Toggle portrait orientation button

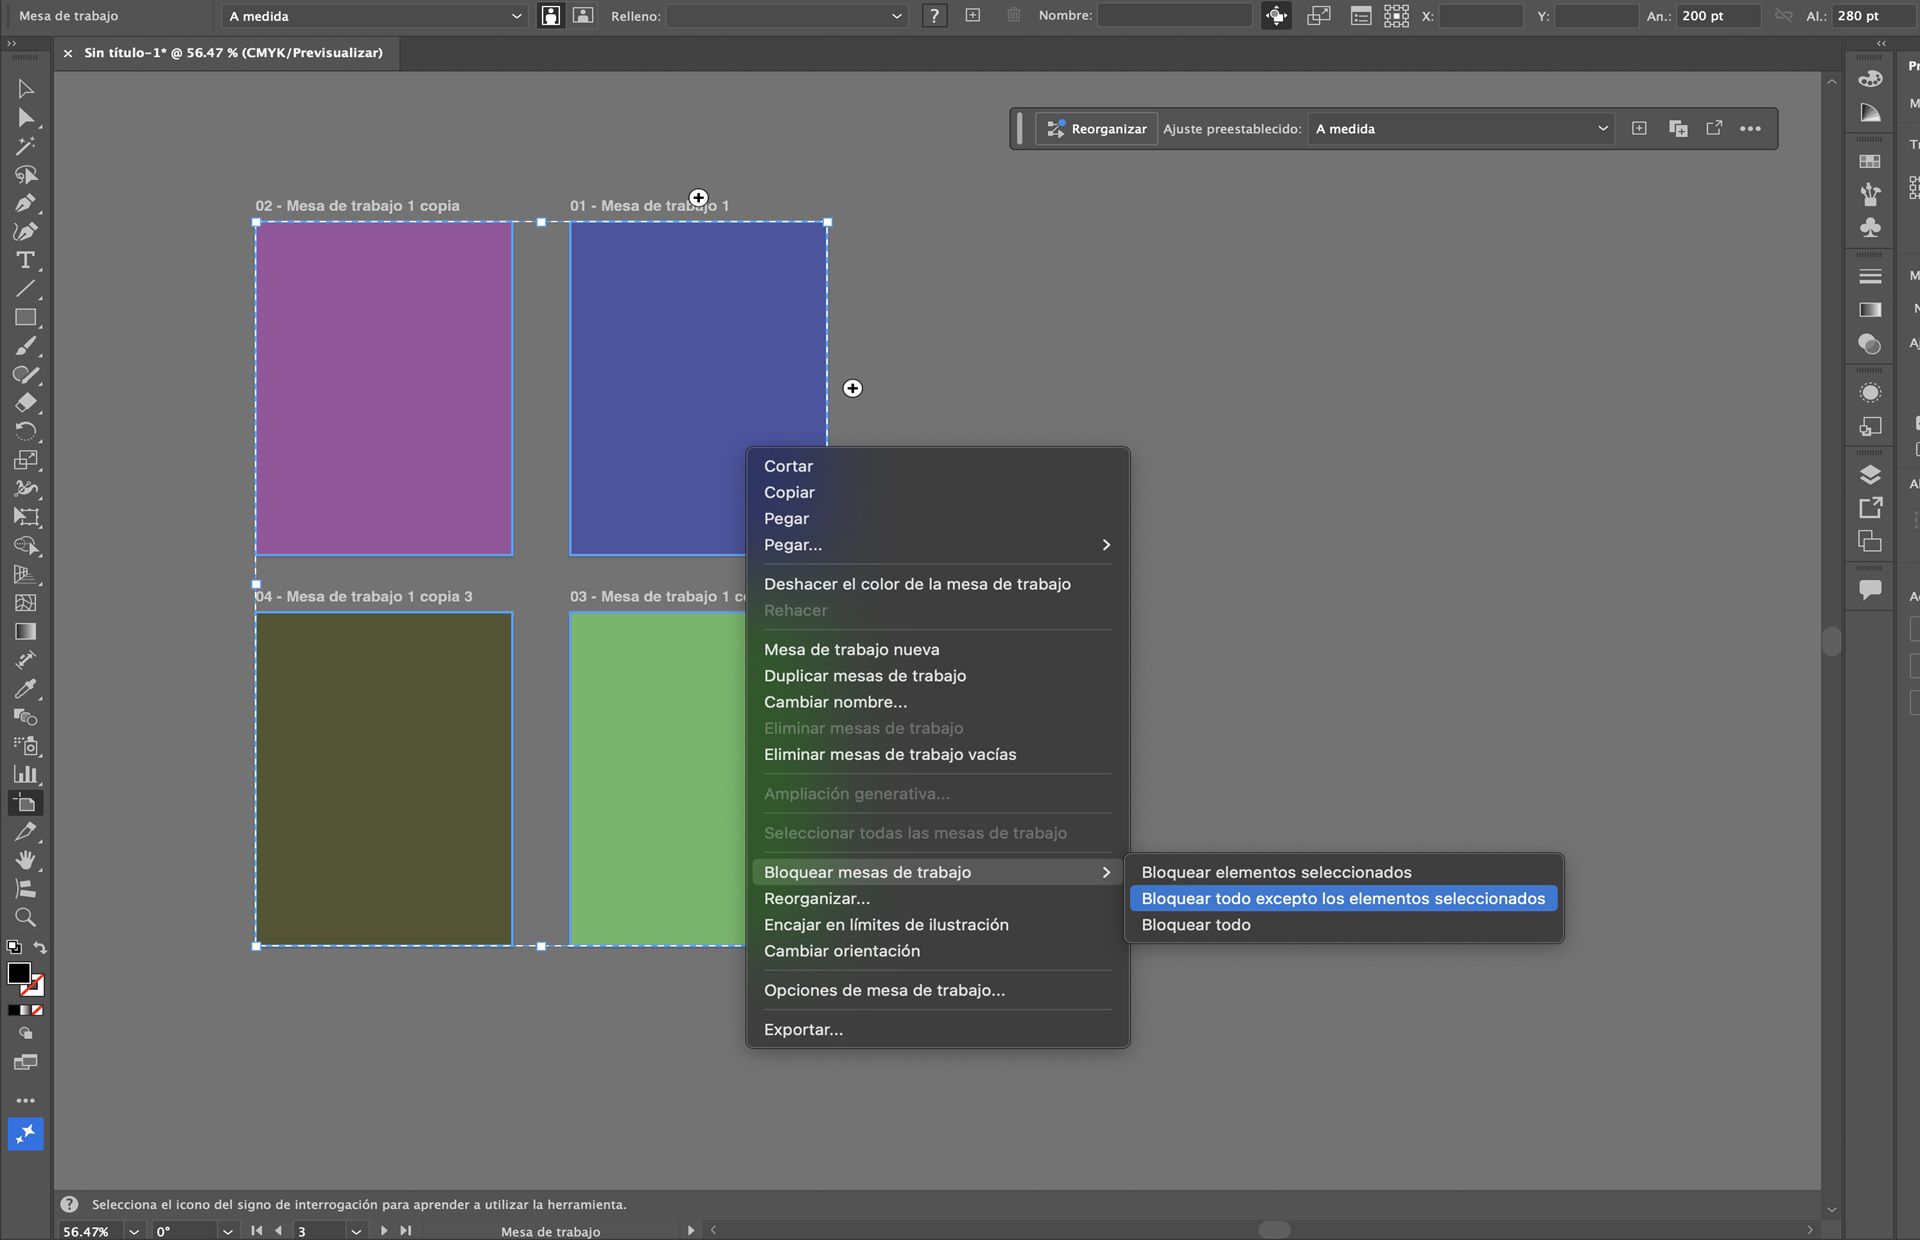click(550, 16)
